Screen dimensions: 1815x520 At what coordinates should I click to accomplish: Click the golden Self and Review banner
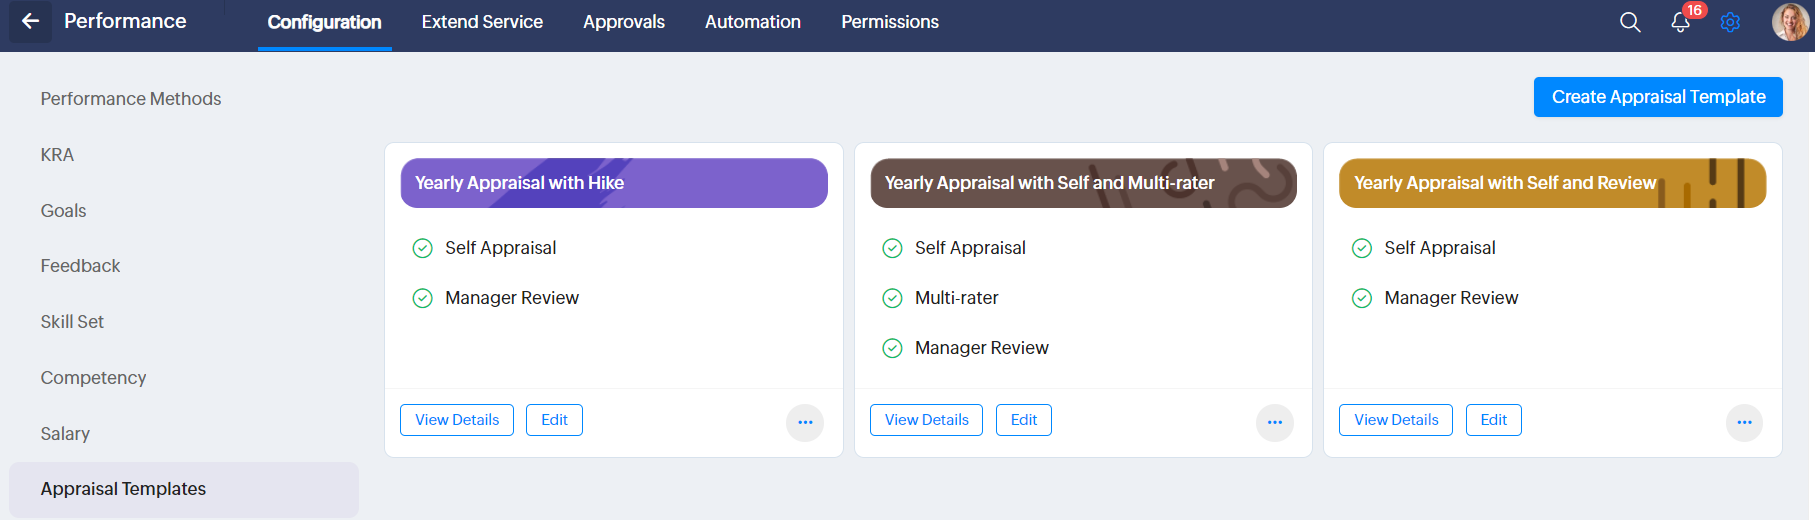pos(1552,183)
